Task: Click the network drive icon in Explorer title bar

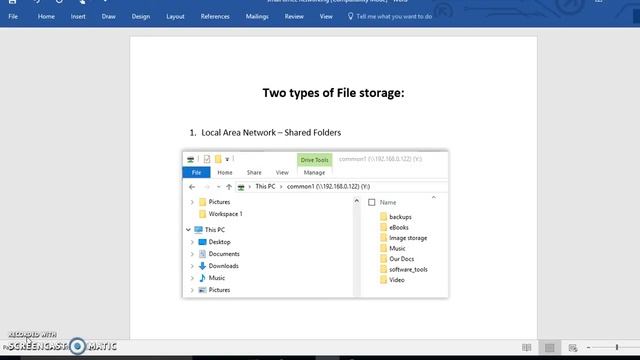Action: click(x=190, y=159)
